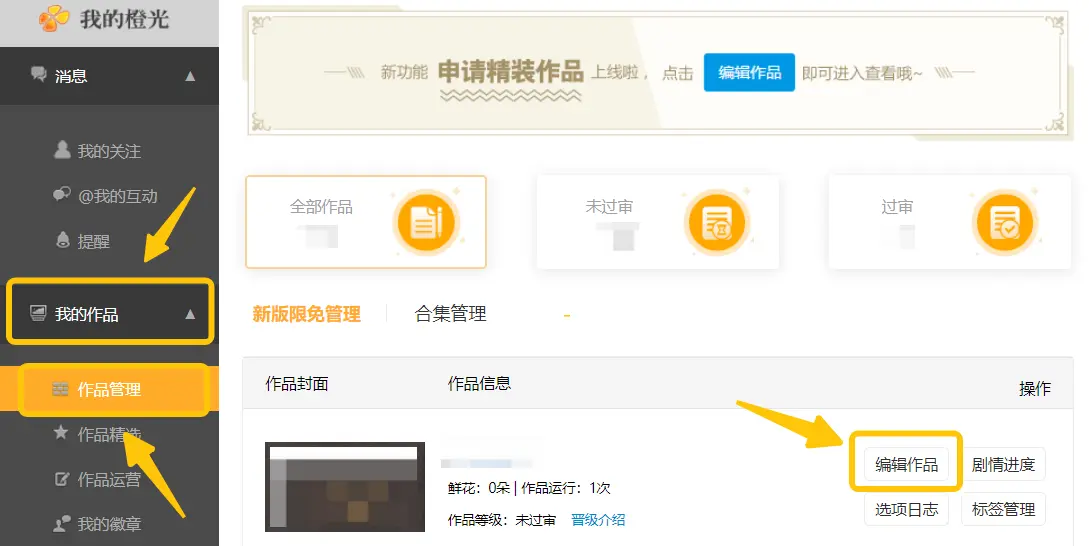Click the 提醒 bell icon

coord(62,240)
